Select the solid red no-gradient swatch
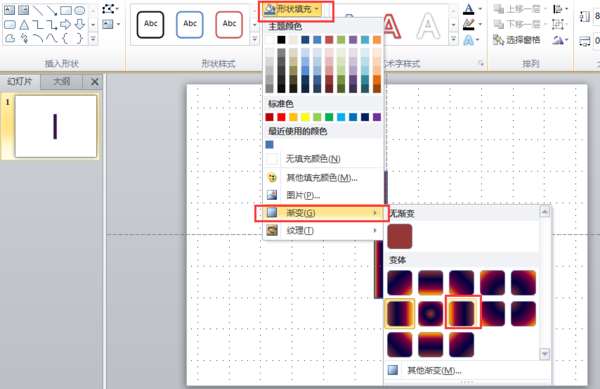Image resolution: width=600 pixels, height=389 pixels. pyautogui.click(x=400, y=236)
